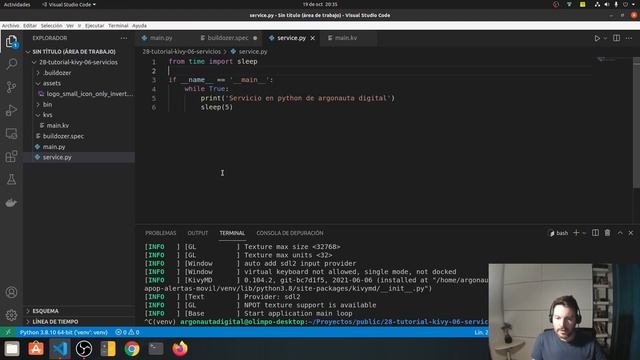Open Ubuntu Software from the dock
The height and width of the screenshot is (360, 640).
click(x=36, y=349)
